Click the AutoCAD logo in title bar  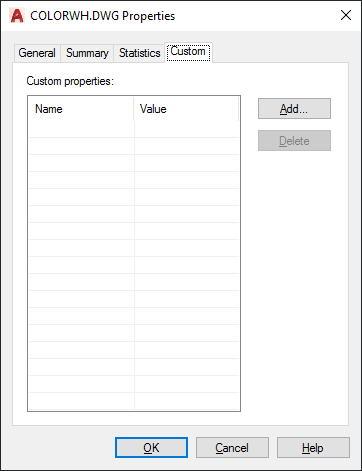(x=17, y=16)
